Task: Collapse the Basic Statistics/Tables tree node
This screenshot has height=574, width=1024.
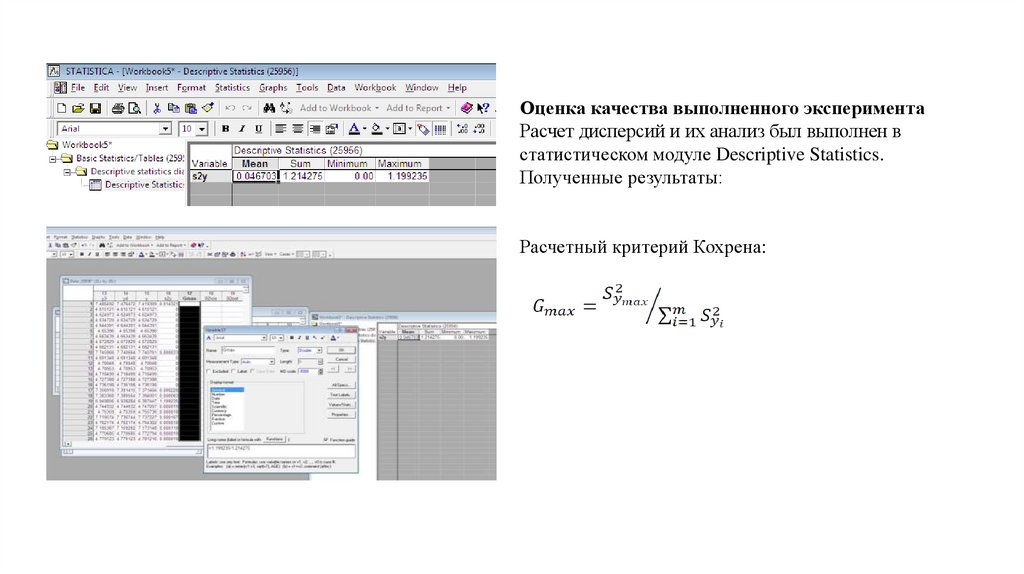Action: pyautogui.click(x=55, y=158)
